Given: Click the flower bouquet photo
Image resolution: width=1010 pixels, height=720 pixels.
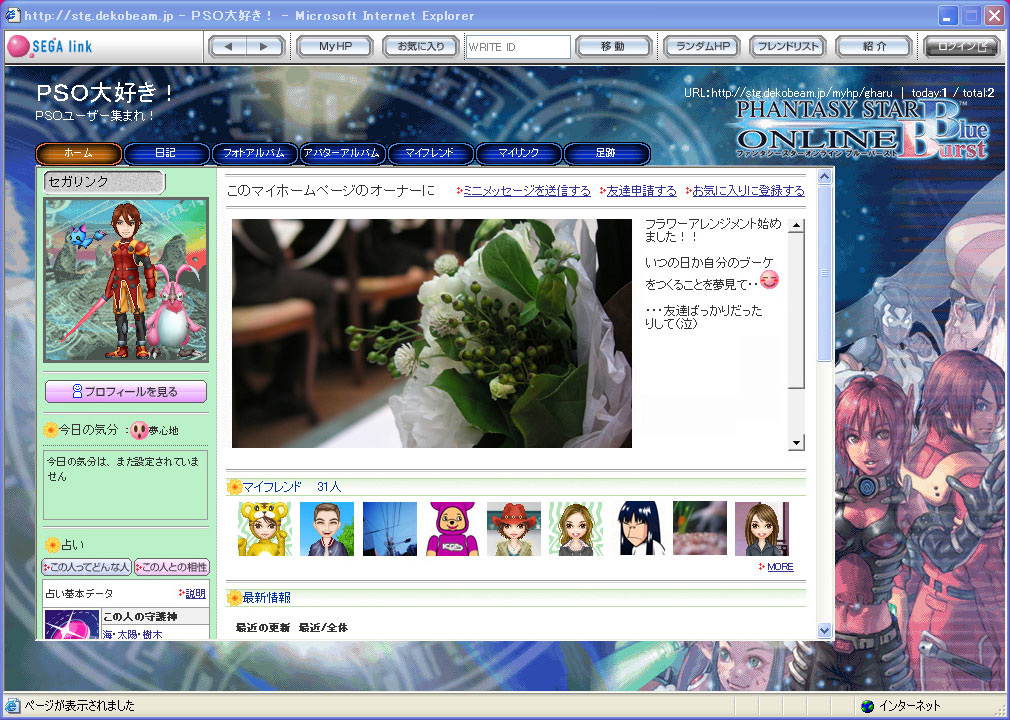Looking at the screenshot, I should [x=432, y=333].
